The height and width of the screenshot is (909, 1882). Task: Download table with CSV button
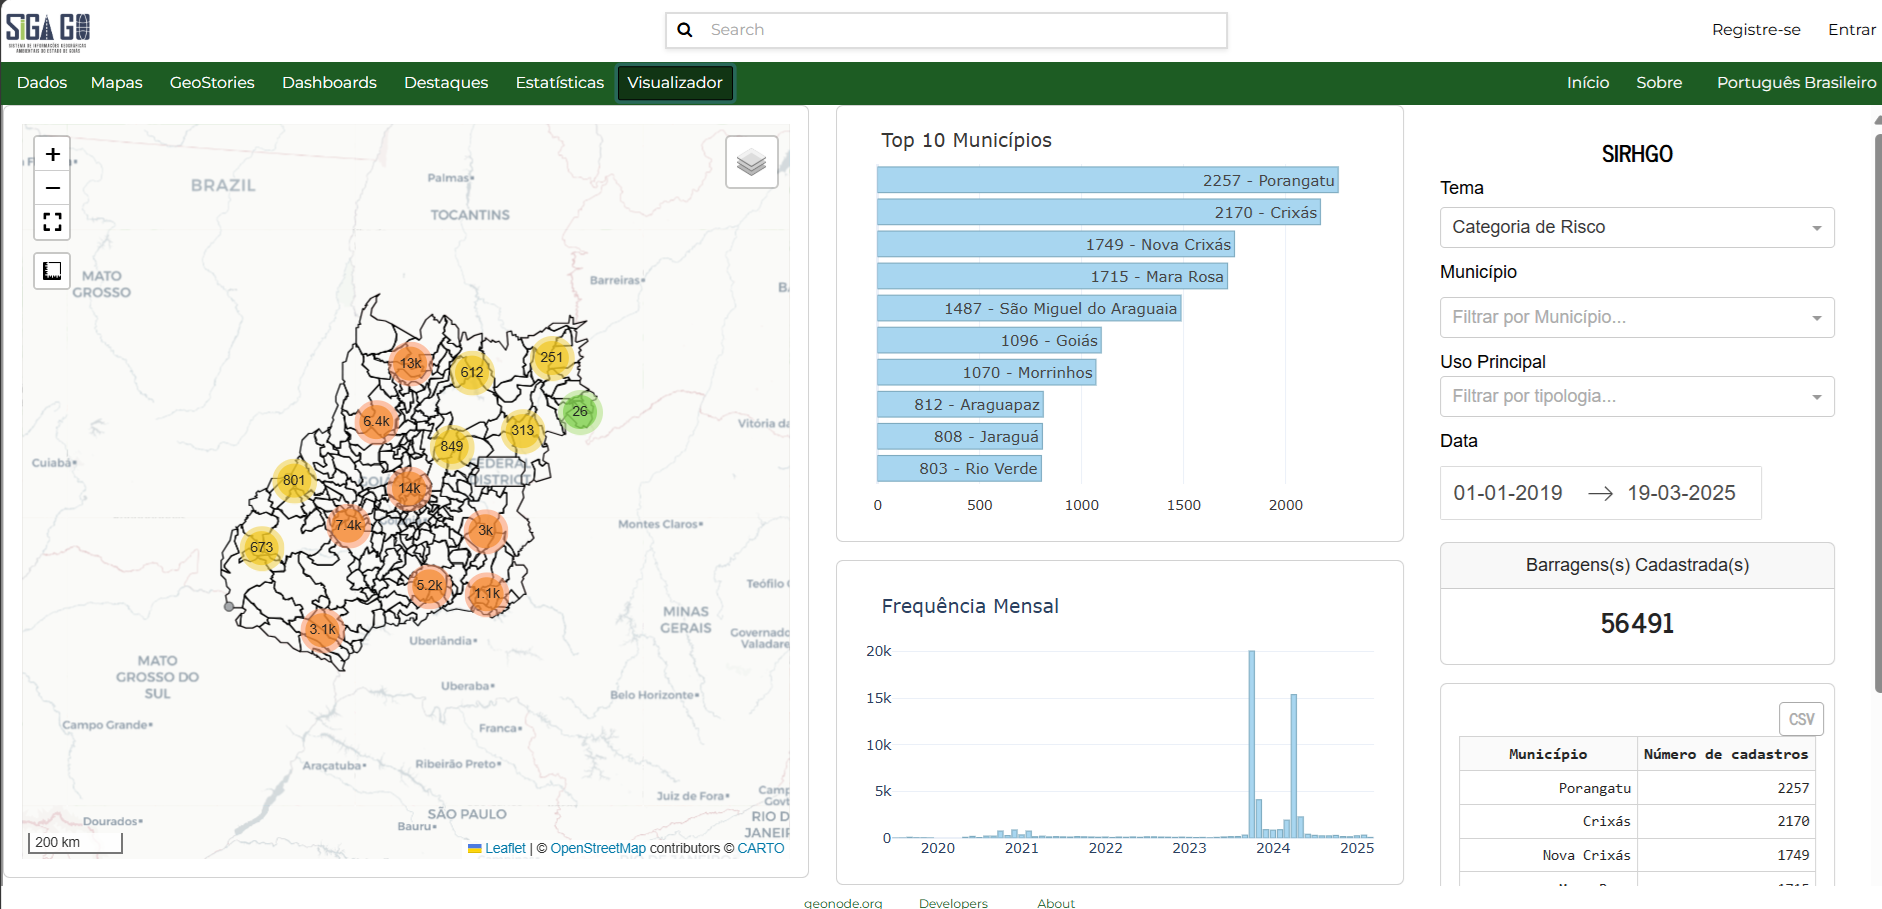point(1800,719)
